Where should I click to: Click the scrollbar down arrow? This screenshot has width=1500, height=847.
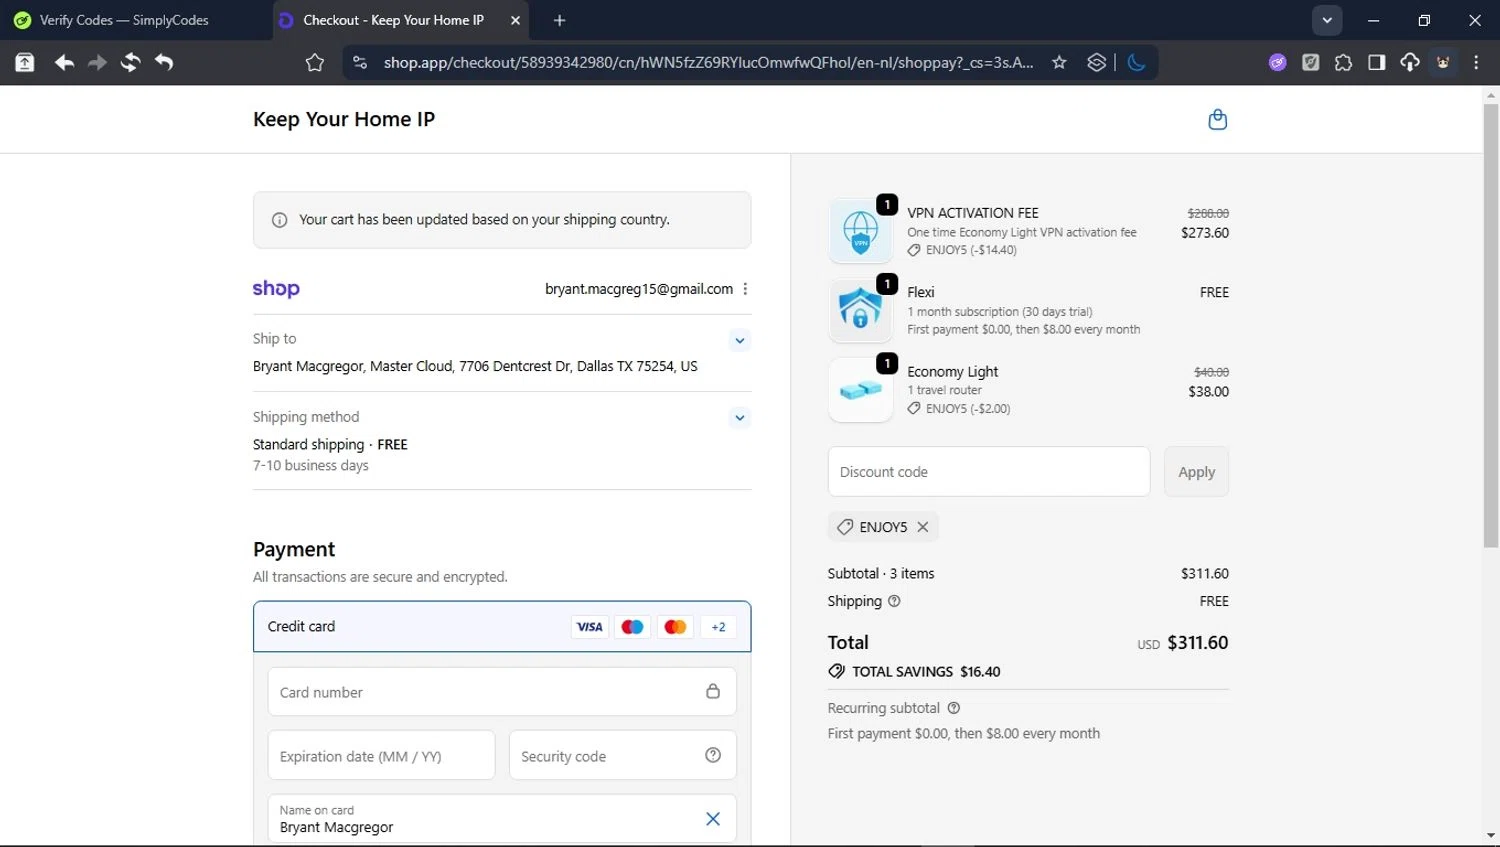pyautogui.click(x=1491, y=836)
